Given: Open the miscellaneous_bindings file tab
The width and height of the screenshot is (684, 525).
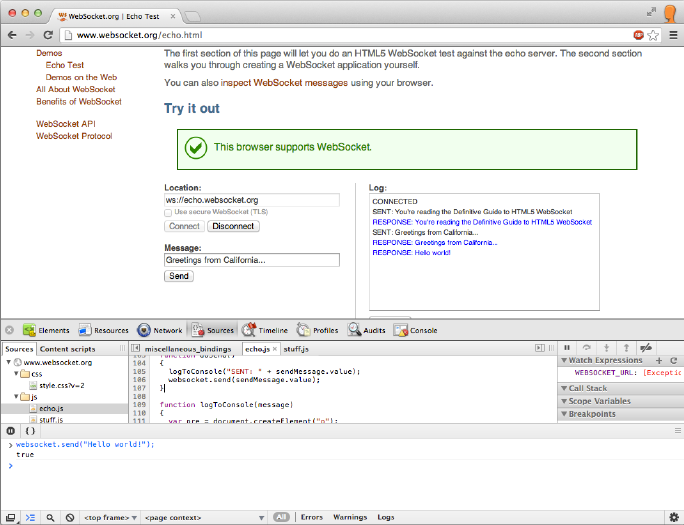Looking at the screenshot, I should pyautogui.click(x=188, y=349).
